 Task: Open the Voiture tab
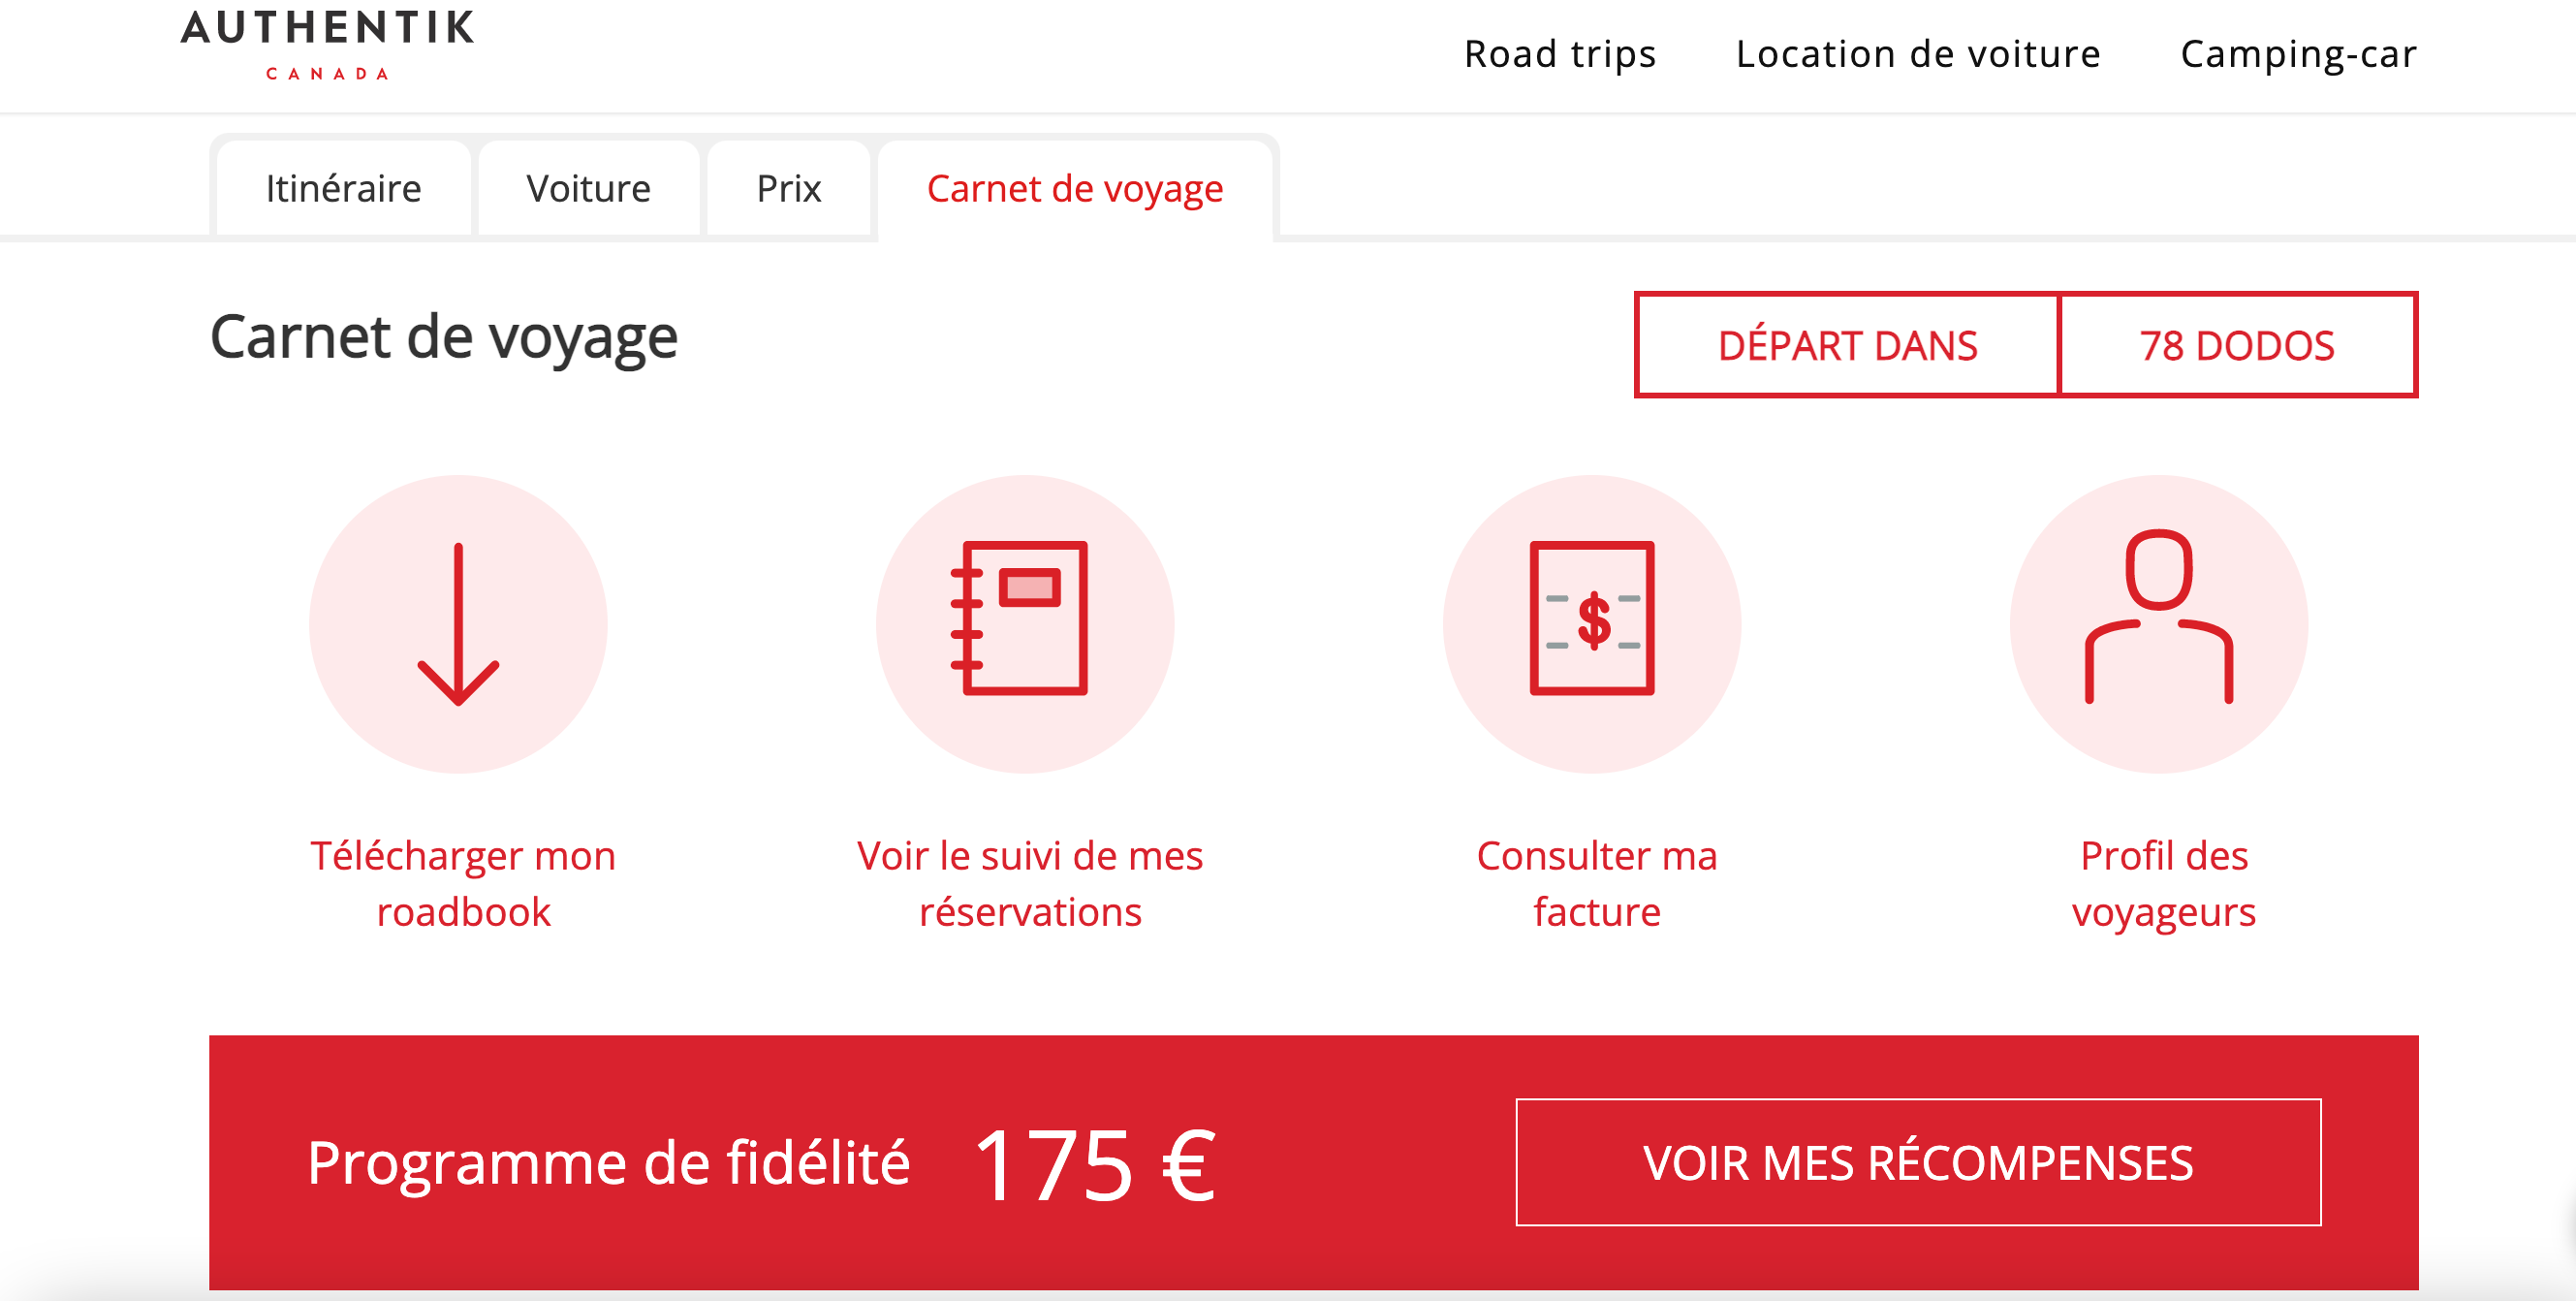[588, 189]
